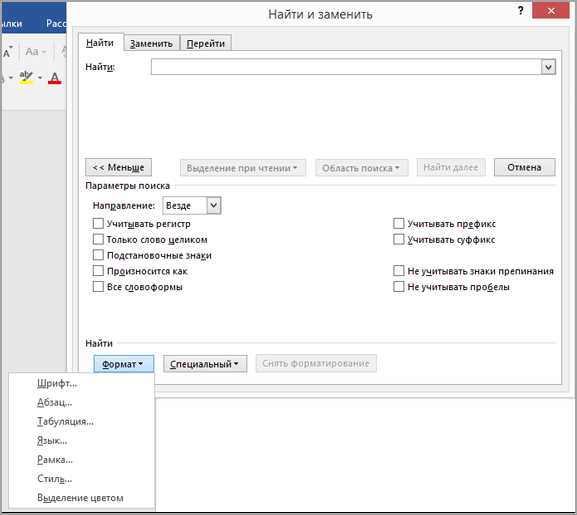Click the red font color icon
577x515 pixels.
tap(54, 78)
